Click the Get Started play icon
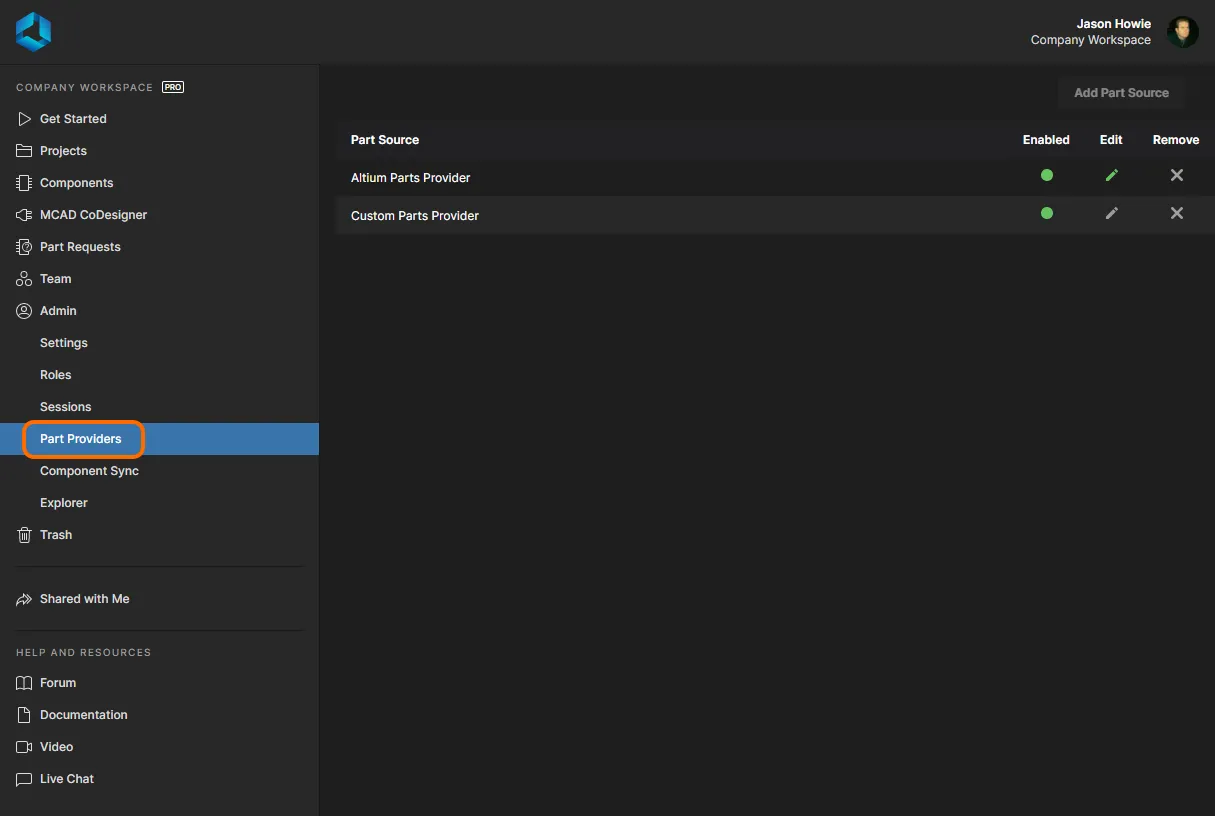Viewport: 1215px width, 816px height. [24, 119]
